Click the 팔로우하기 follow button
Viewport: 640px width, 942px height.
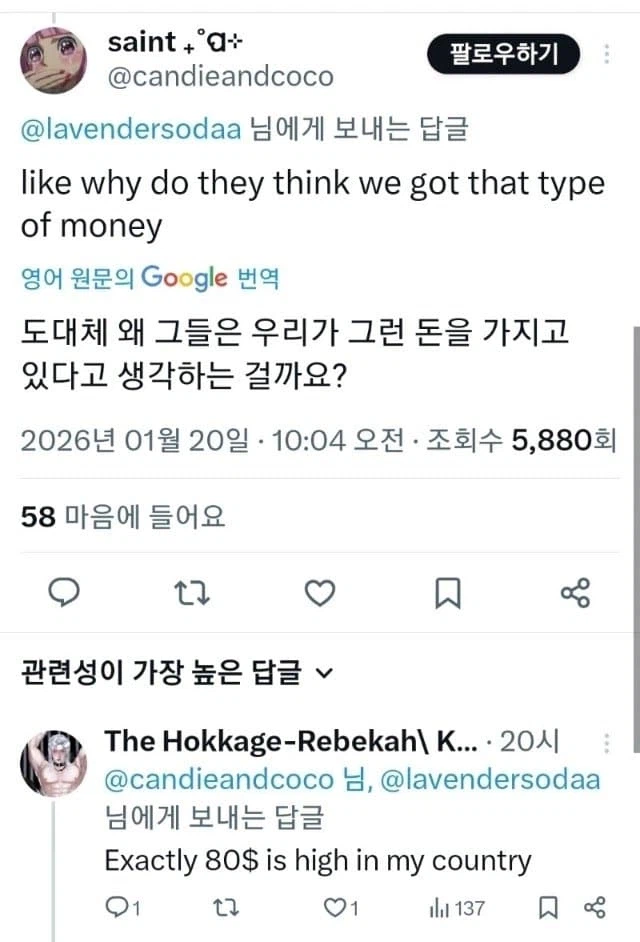[504, 55]
